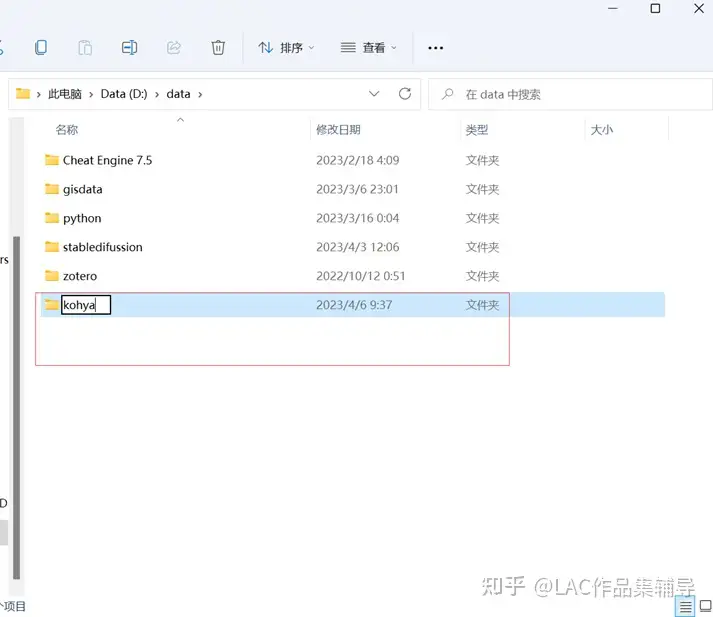This screenshot has width=713, height=617.
Task: Open the three-dot more options menu
Action: [435, 48]
